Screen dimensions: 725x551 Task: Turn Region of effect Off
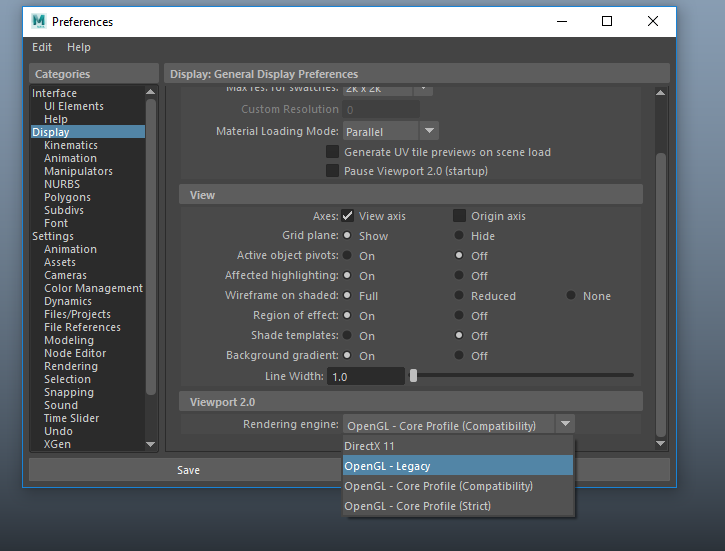pyautogui.click(x=459, y=315)
